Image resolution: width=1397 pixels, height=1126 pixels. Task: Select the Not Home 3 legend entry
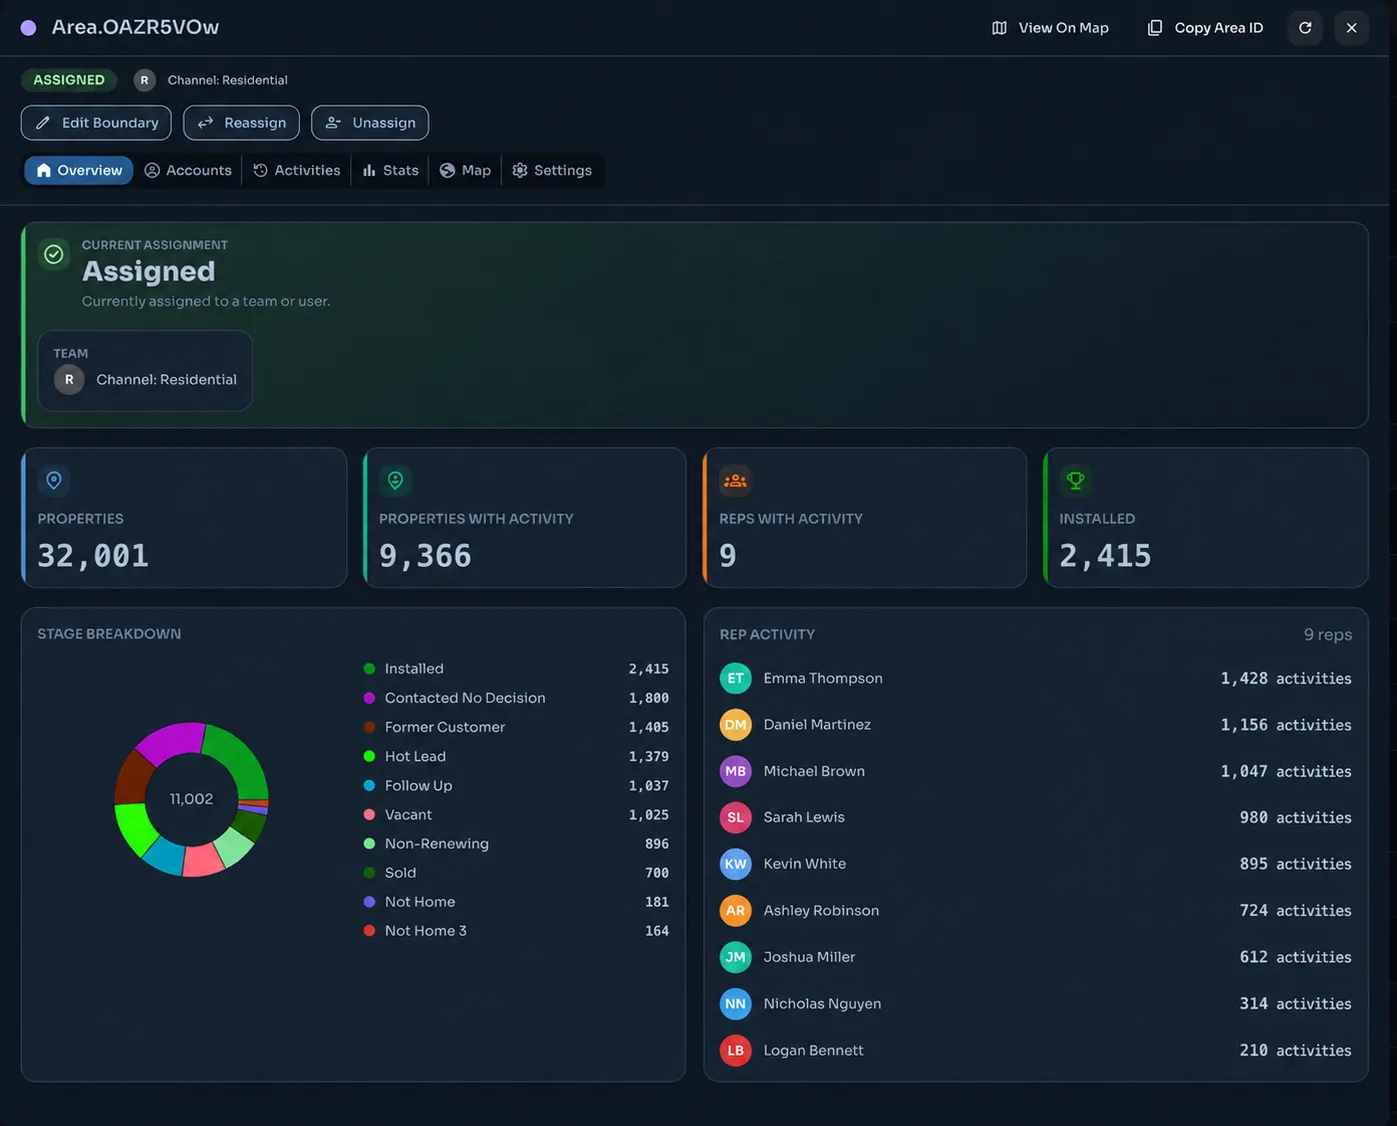coord(516,931)
